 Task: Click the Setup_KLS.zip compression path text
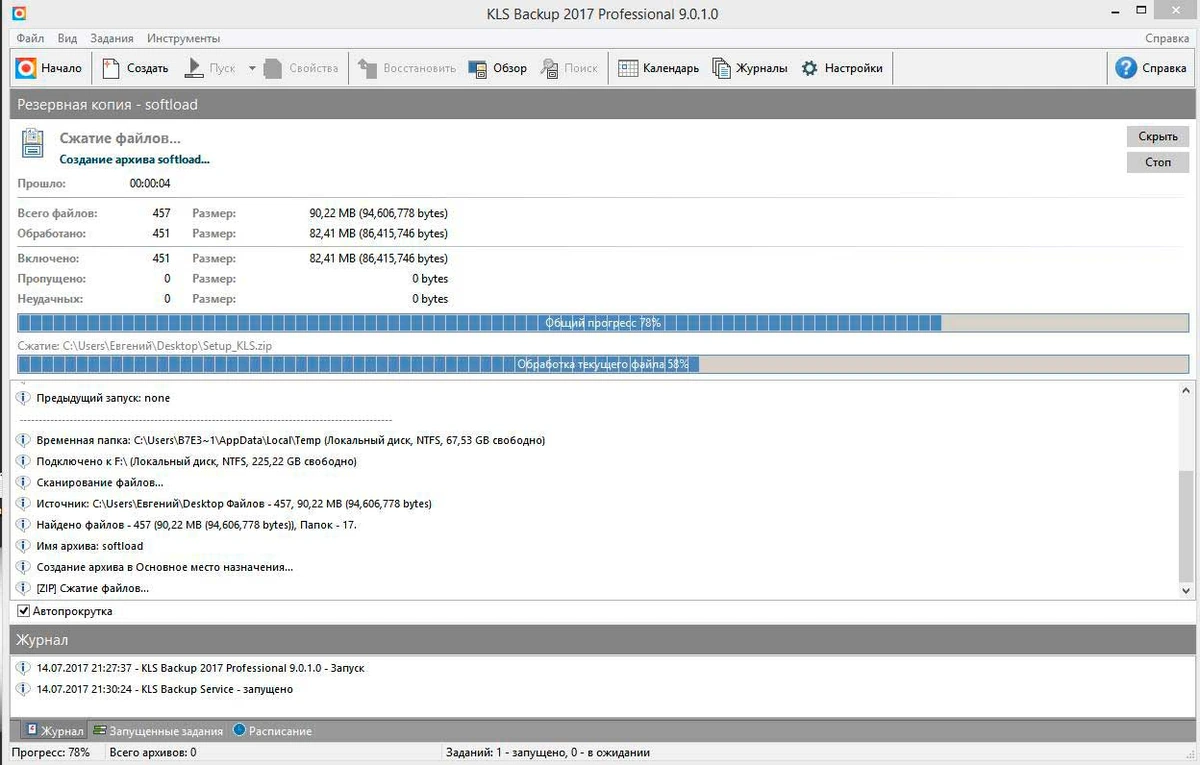point(145,346)
